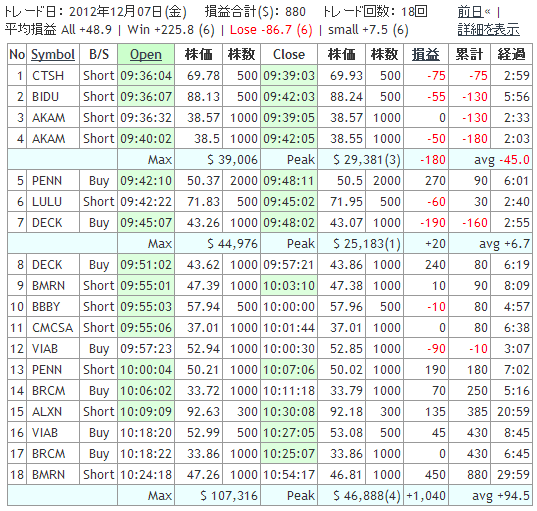The width and height of the screenshot is (537, 511).
Task: Click the avg +94.5 summary
Action: (501, 496)
